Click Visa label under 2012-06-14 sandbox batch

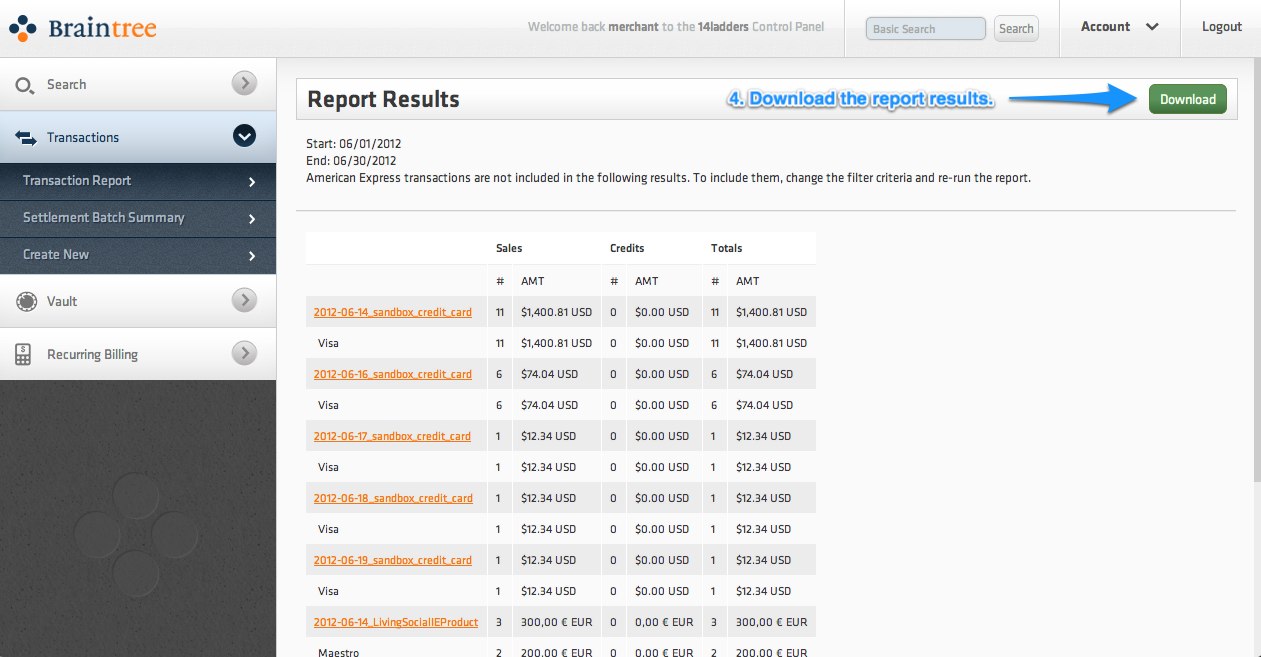pos(328,343)
